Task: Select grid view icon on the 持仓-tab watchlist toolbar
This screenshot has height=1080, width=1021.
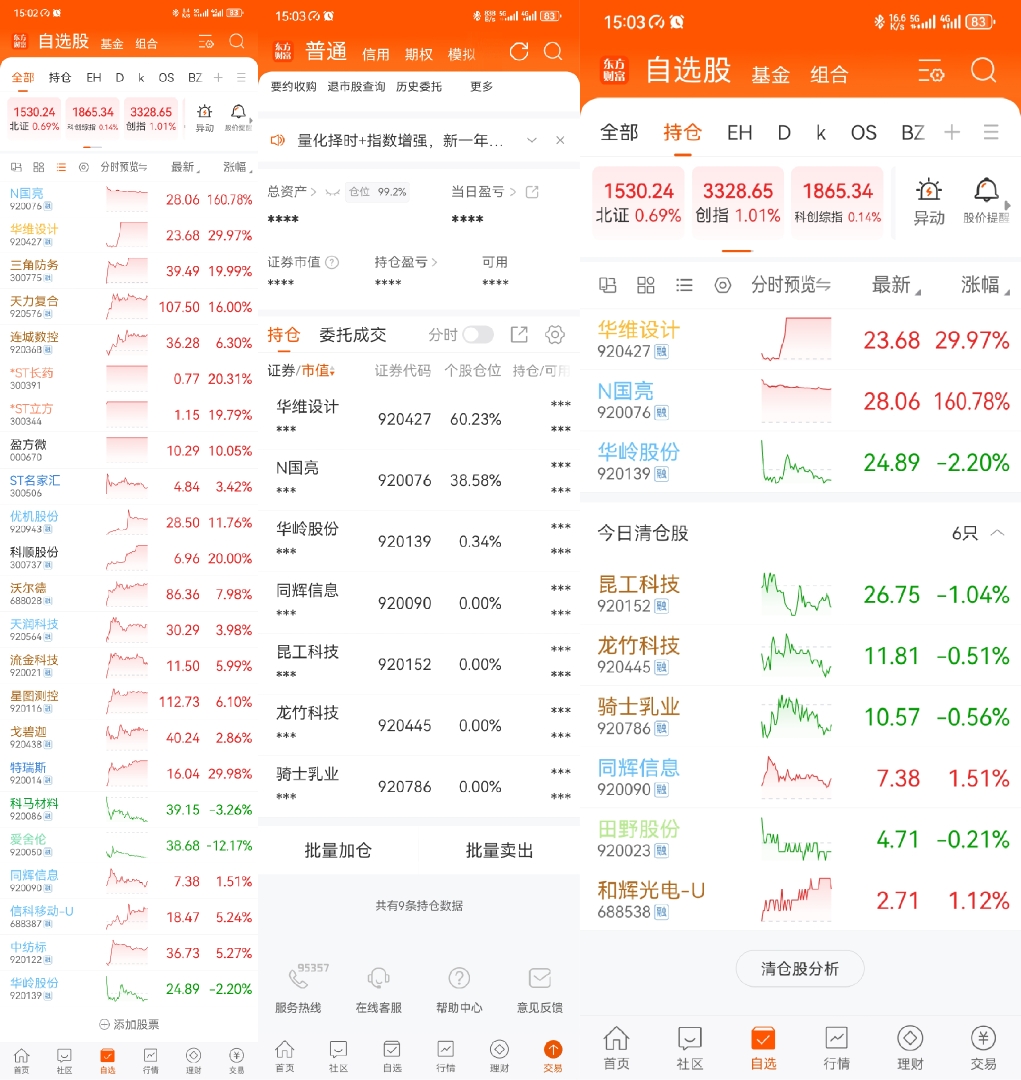Action: tap(646, 284)
